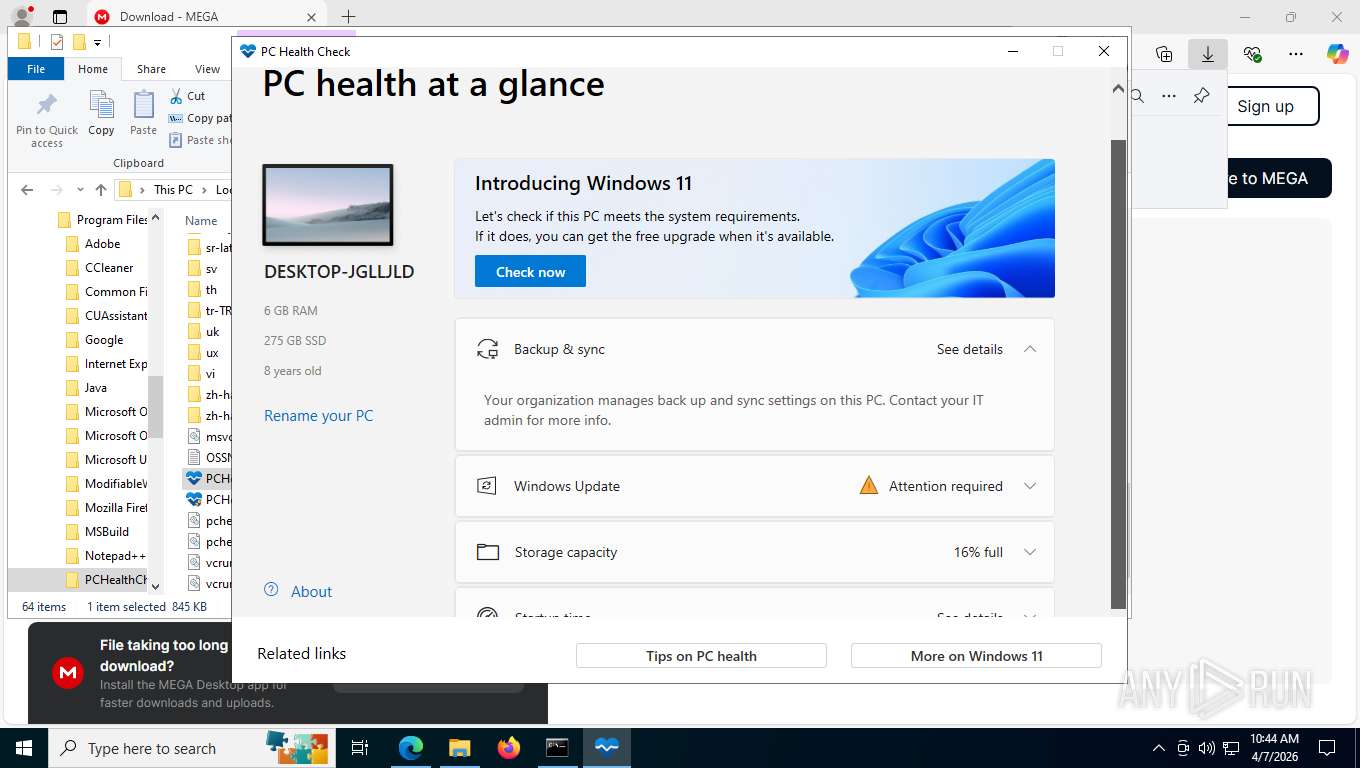Click the About question mark icon

coord(271,590)
